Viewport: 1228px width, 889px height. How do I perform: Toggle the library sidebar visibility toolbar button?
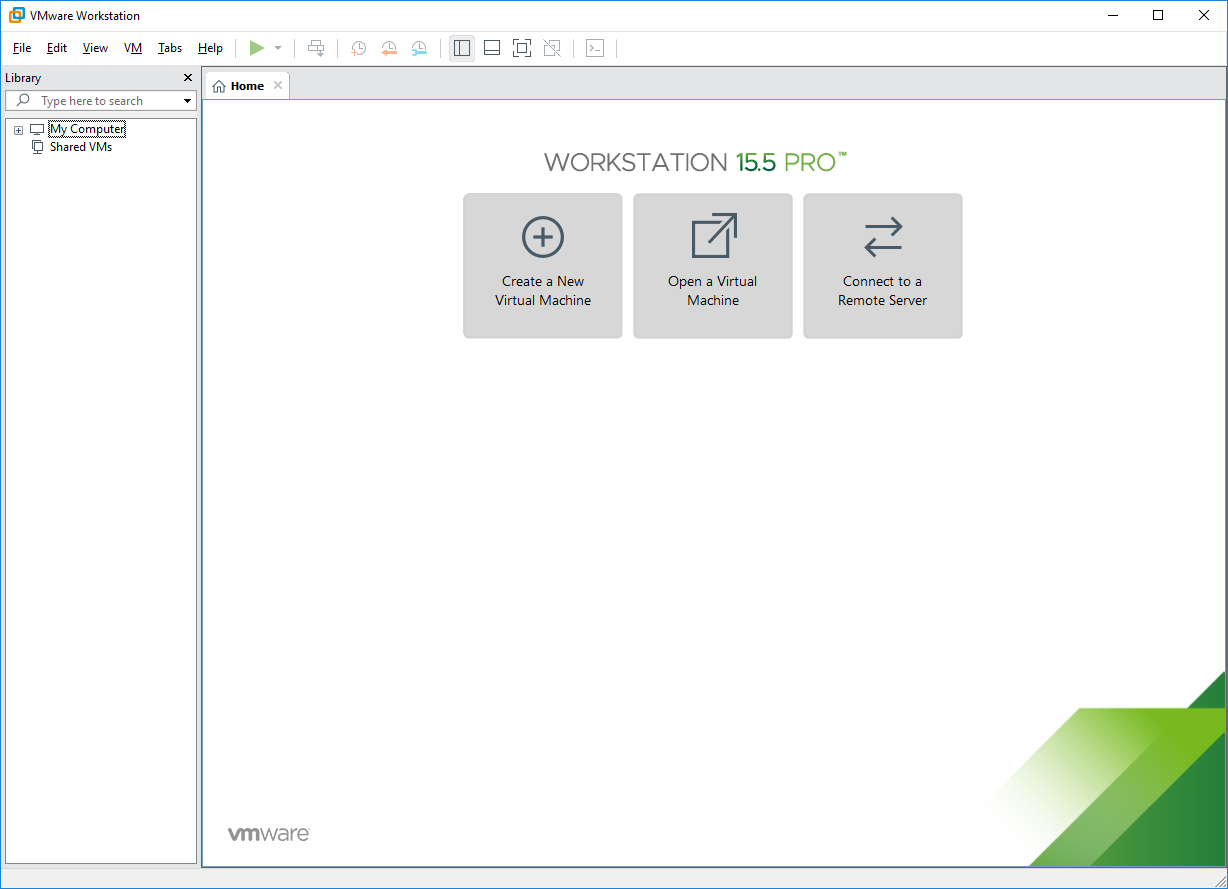pos(462,48)
